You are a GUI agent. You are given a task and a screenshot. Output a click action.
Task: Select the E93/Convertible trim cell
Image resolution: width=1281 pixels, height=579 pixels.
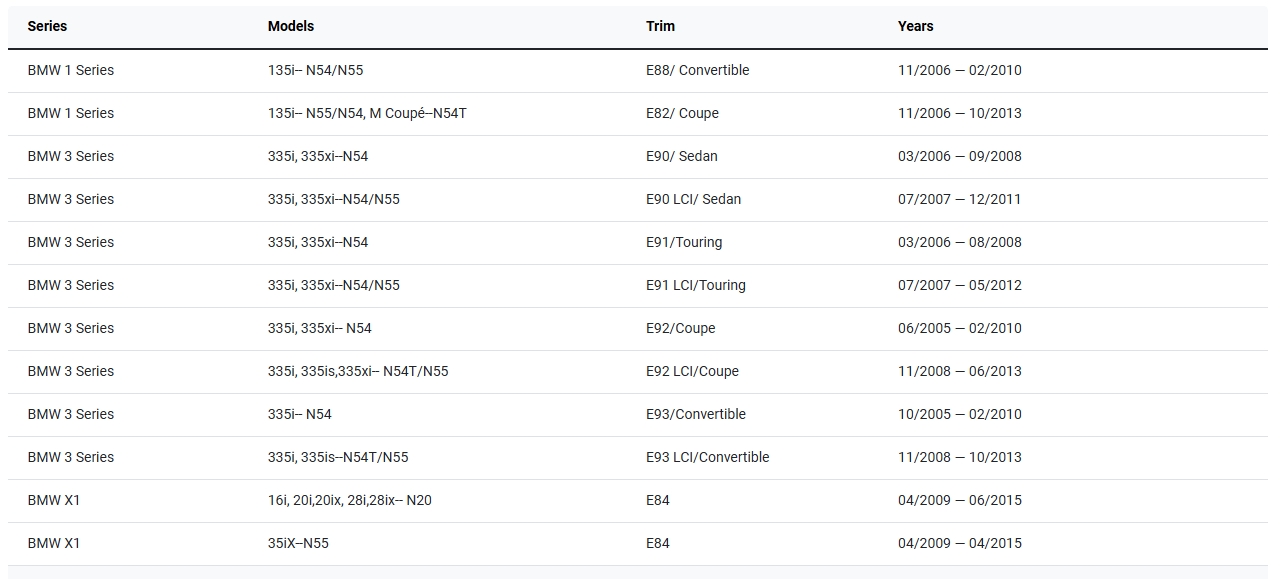(x=695, y=414)
